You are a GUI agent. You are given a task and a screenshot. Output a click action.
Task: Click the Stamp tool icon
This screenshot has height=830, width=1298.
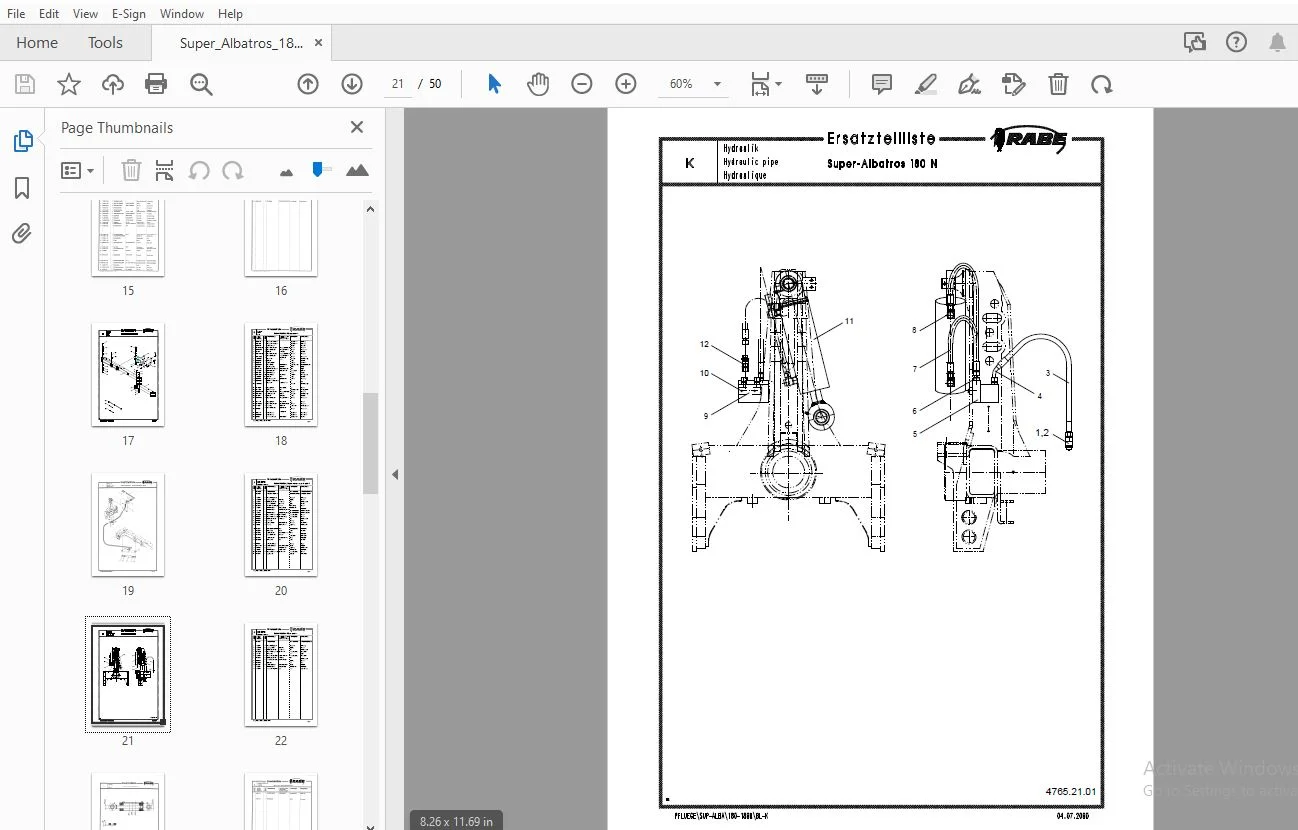point(1014,85)
